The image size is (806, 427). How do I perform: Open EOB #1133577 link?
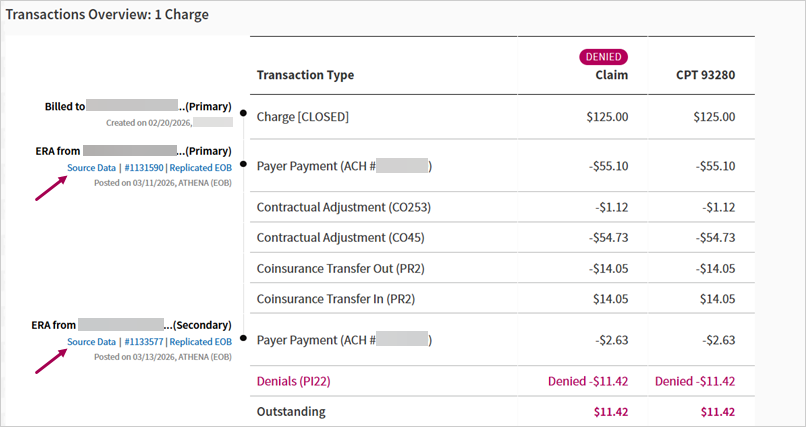pyautogui.click(x=144, y=342)
